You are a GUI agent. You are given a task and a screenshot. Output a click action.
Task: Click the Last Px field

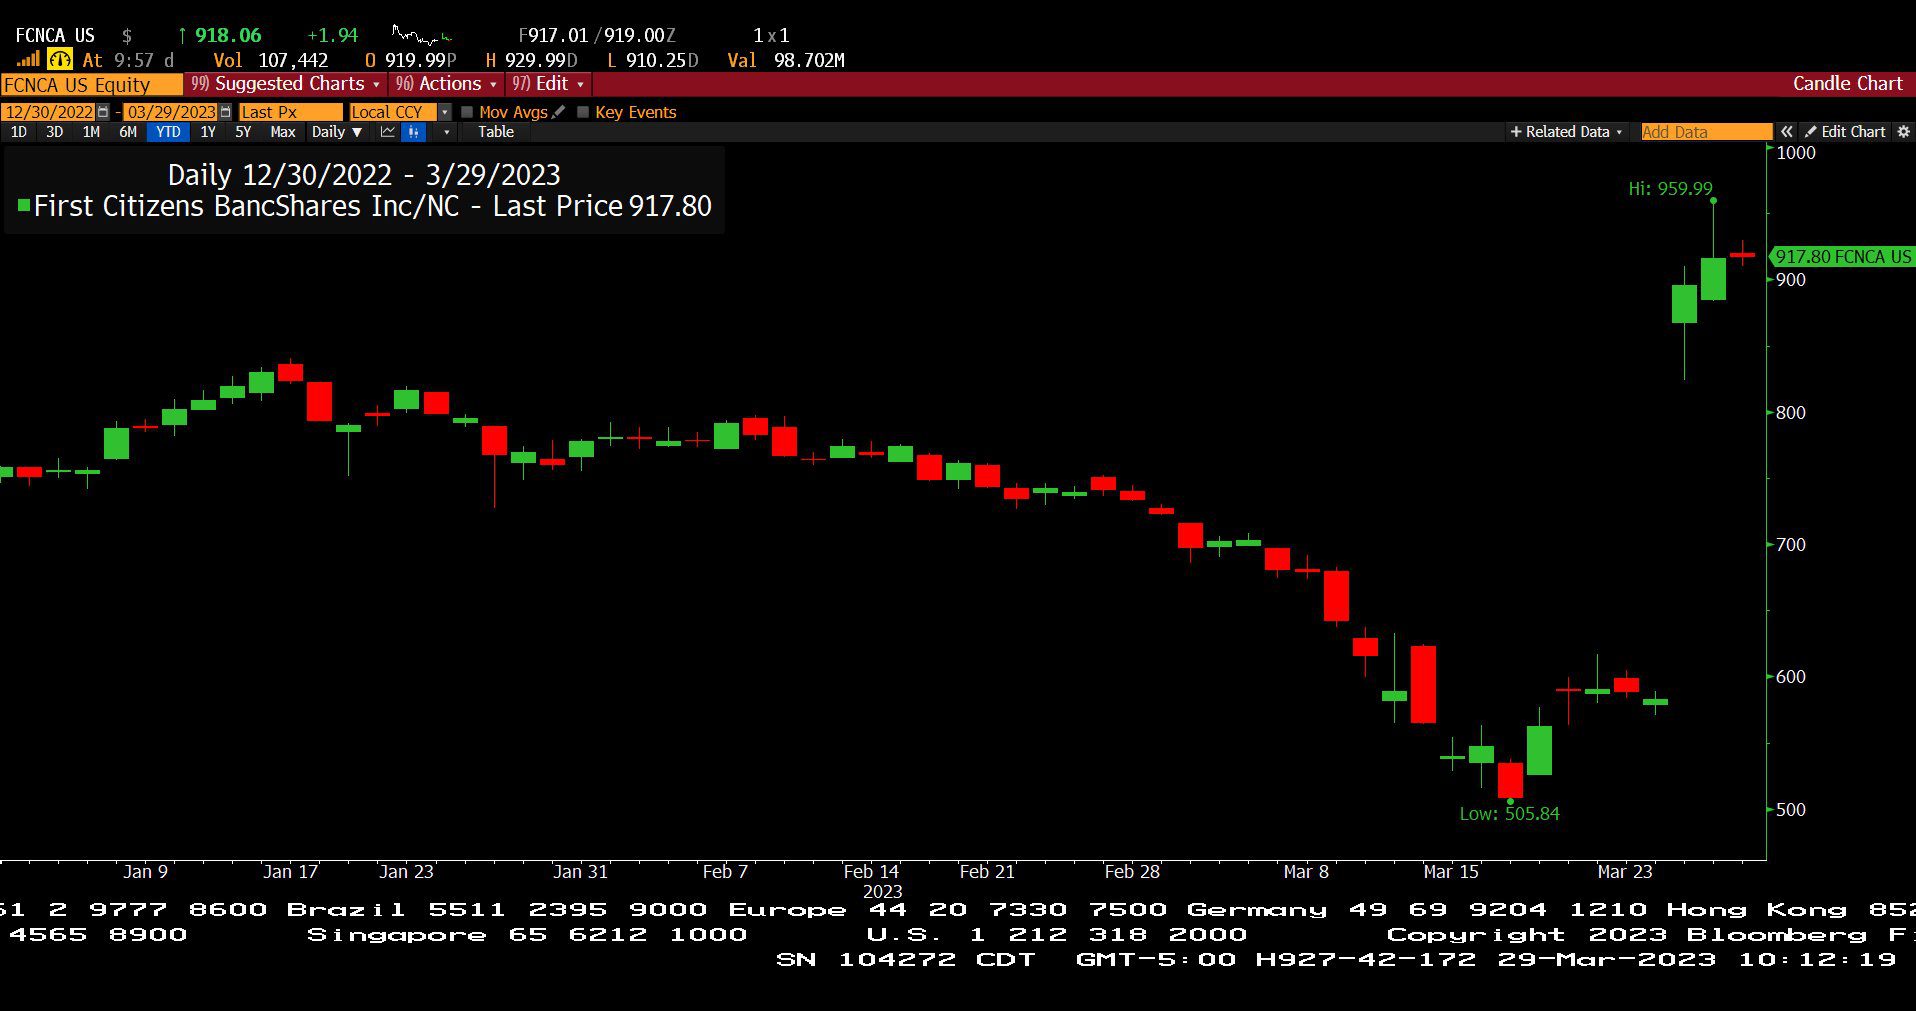[x=290, y=112]
